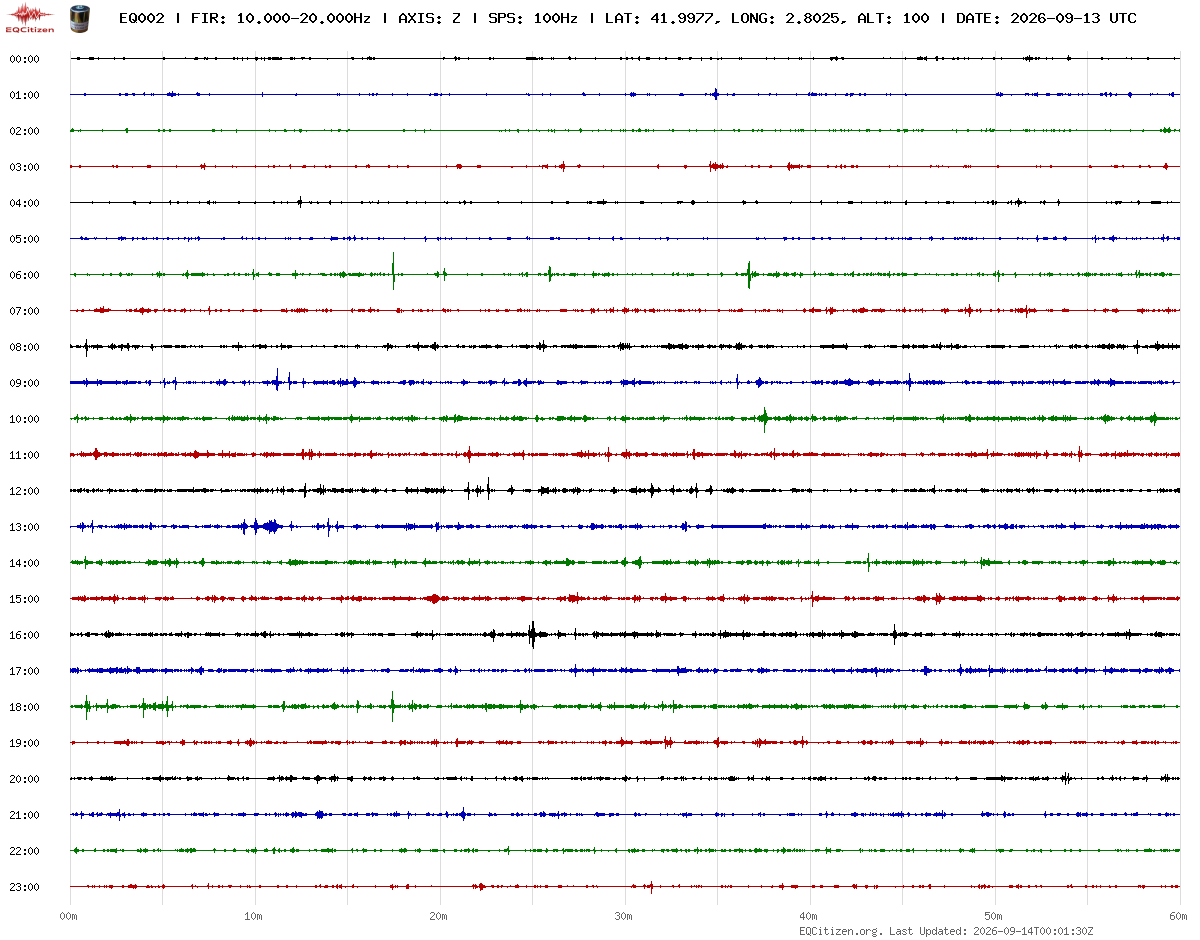This screenshot has height=940, width=1200.
Task: Click the 60m tick on the time axis
Action: 1180,916
